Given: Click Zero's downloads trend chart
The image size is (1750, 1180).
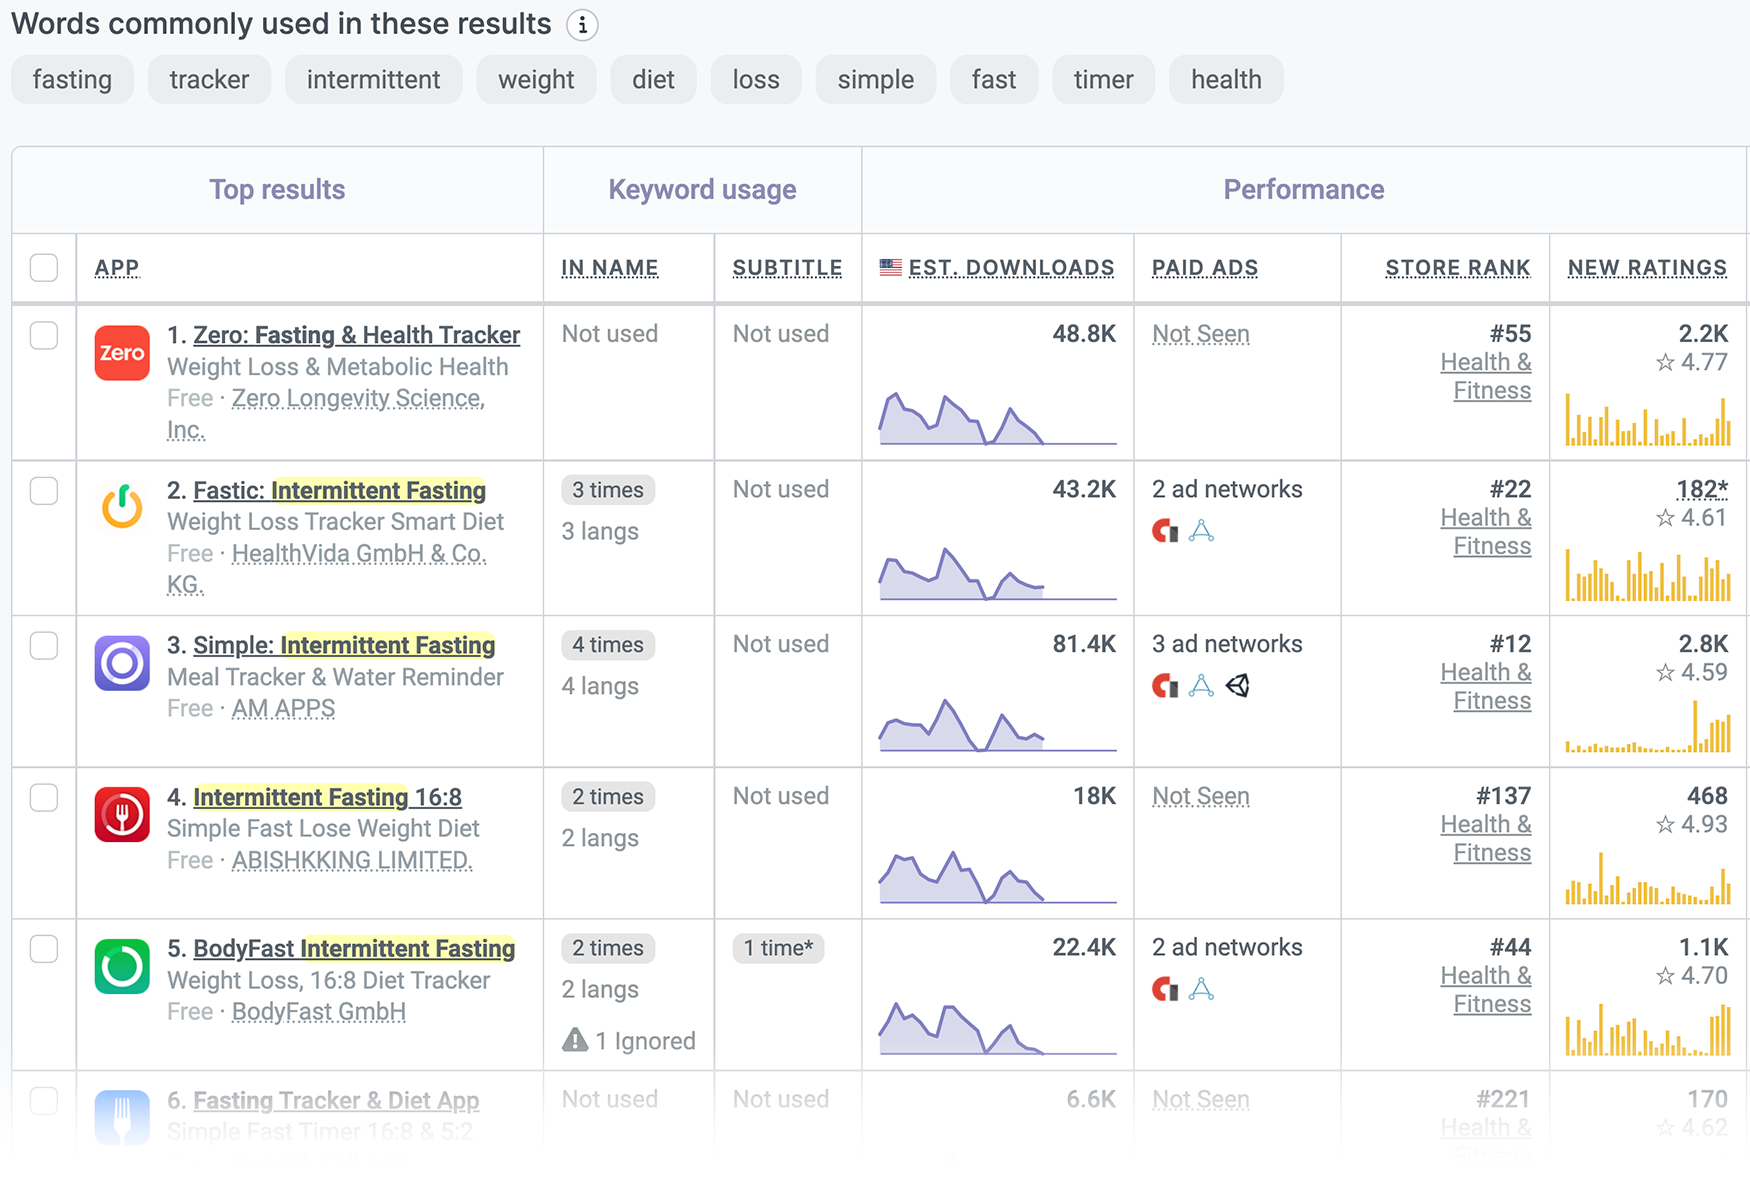Looking at the screenshot, I should tap(997, 418).
